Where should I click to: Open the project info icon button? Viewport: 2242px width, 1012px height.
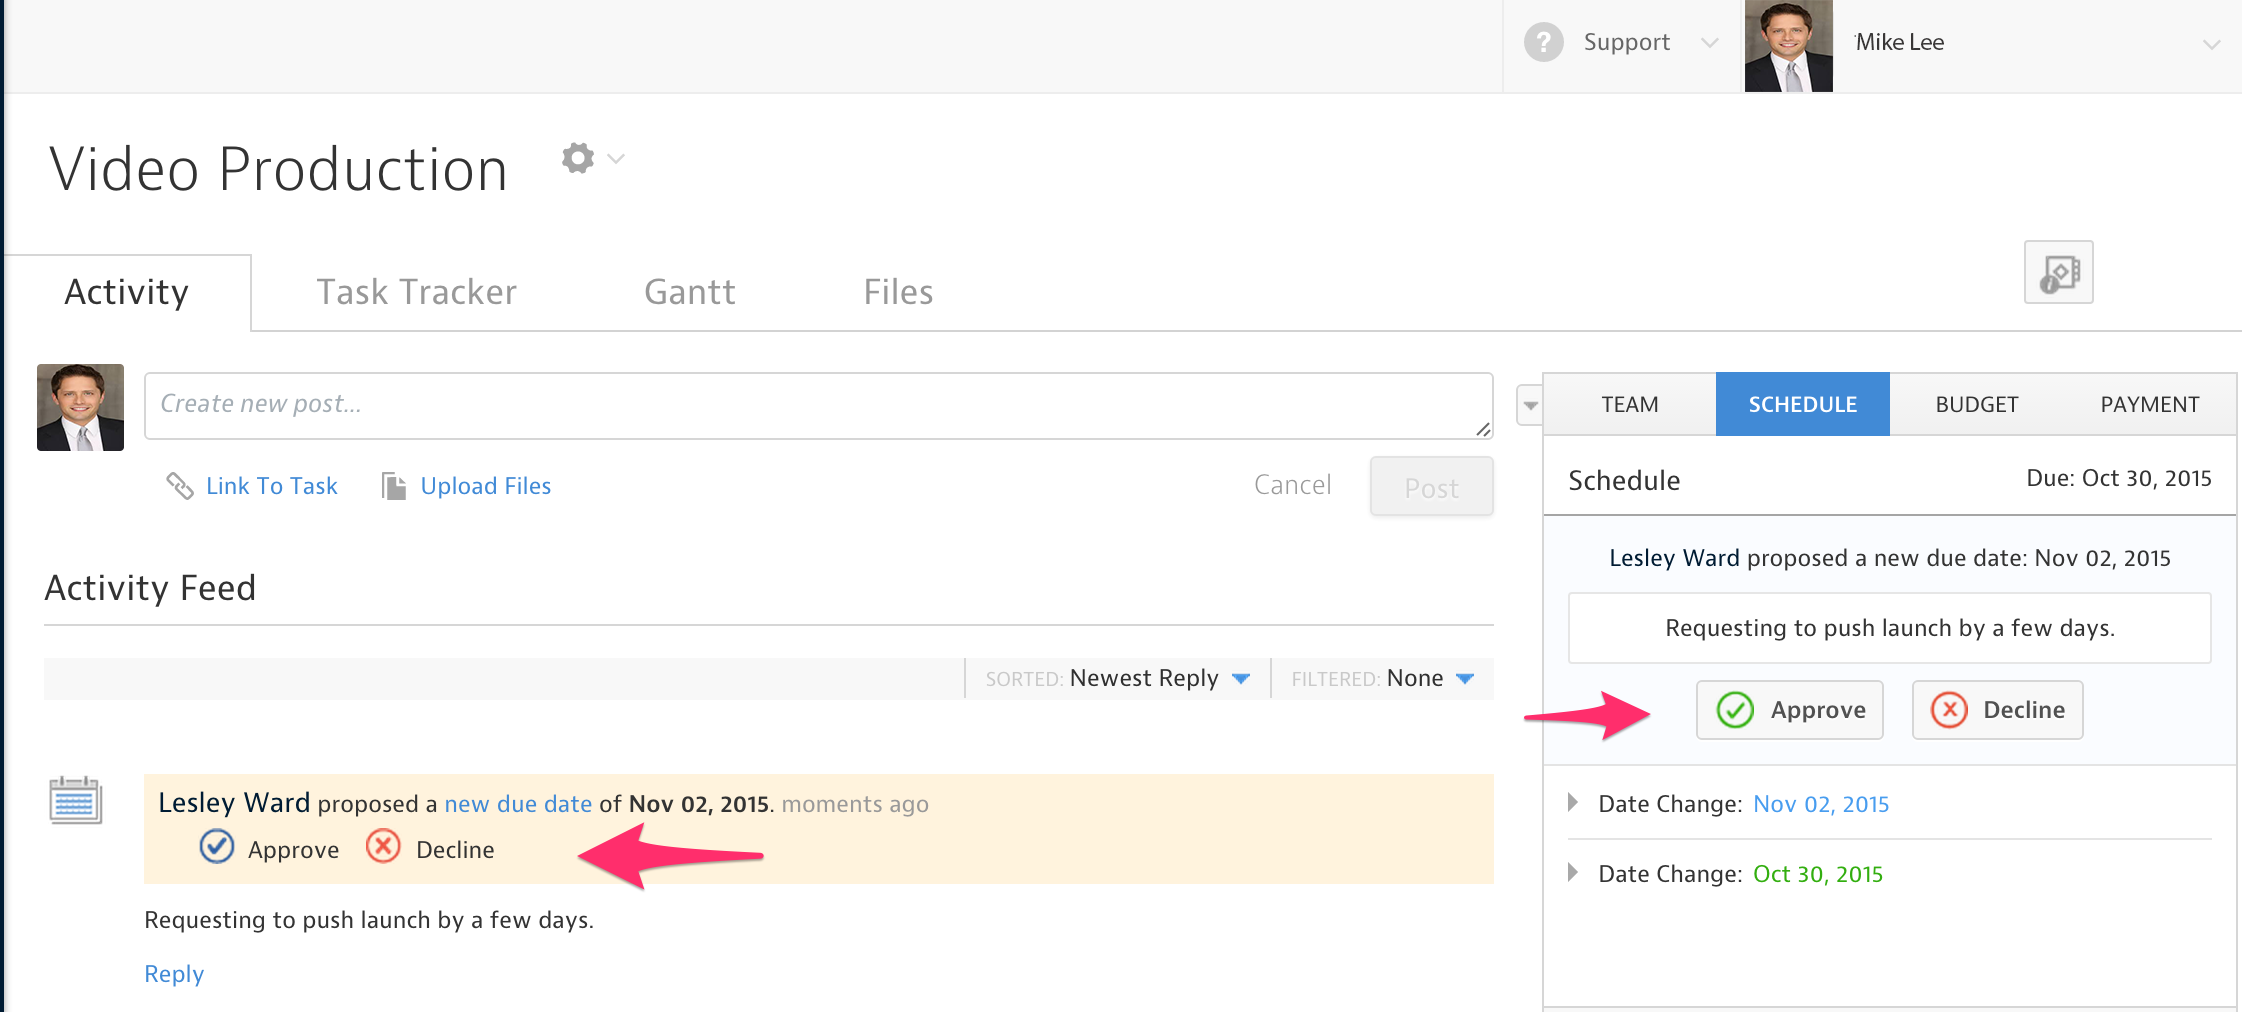click(2058, 272)
